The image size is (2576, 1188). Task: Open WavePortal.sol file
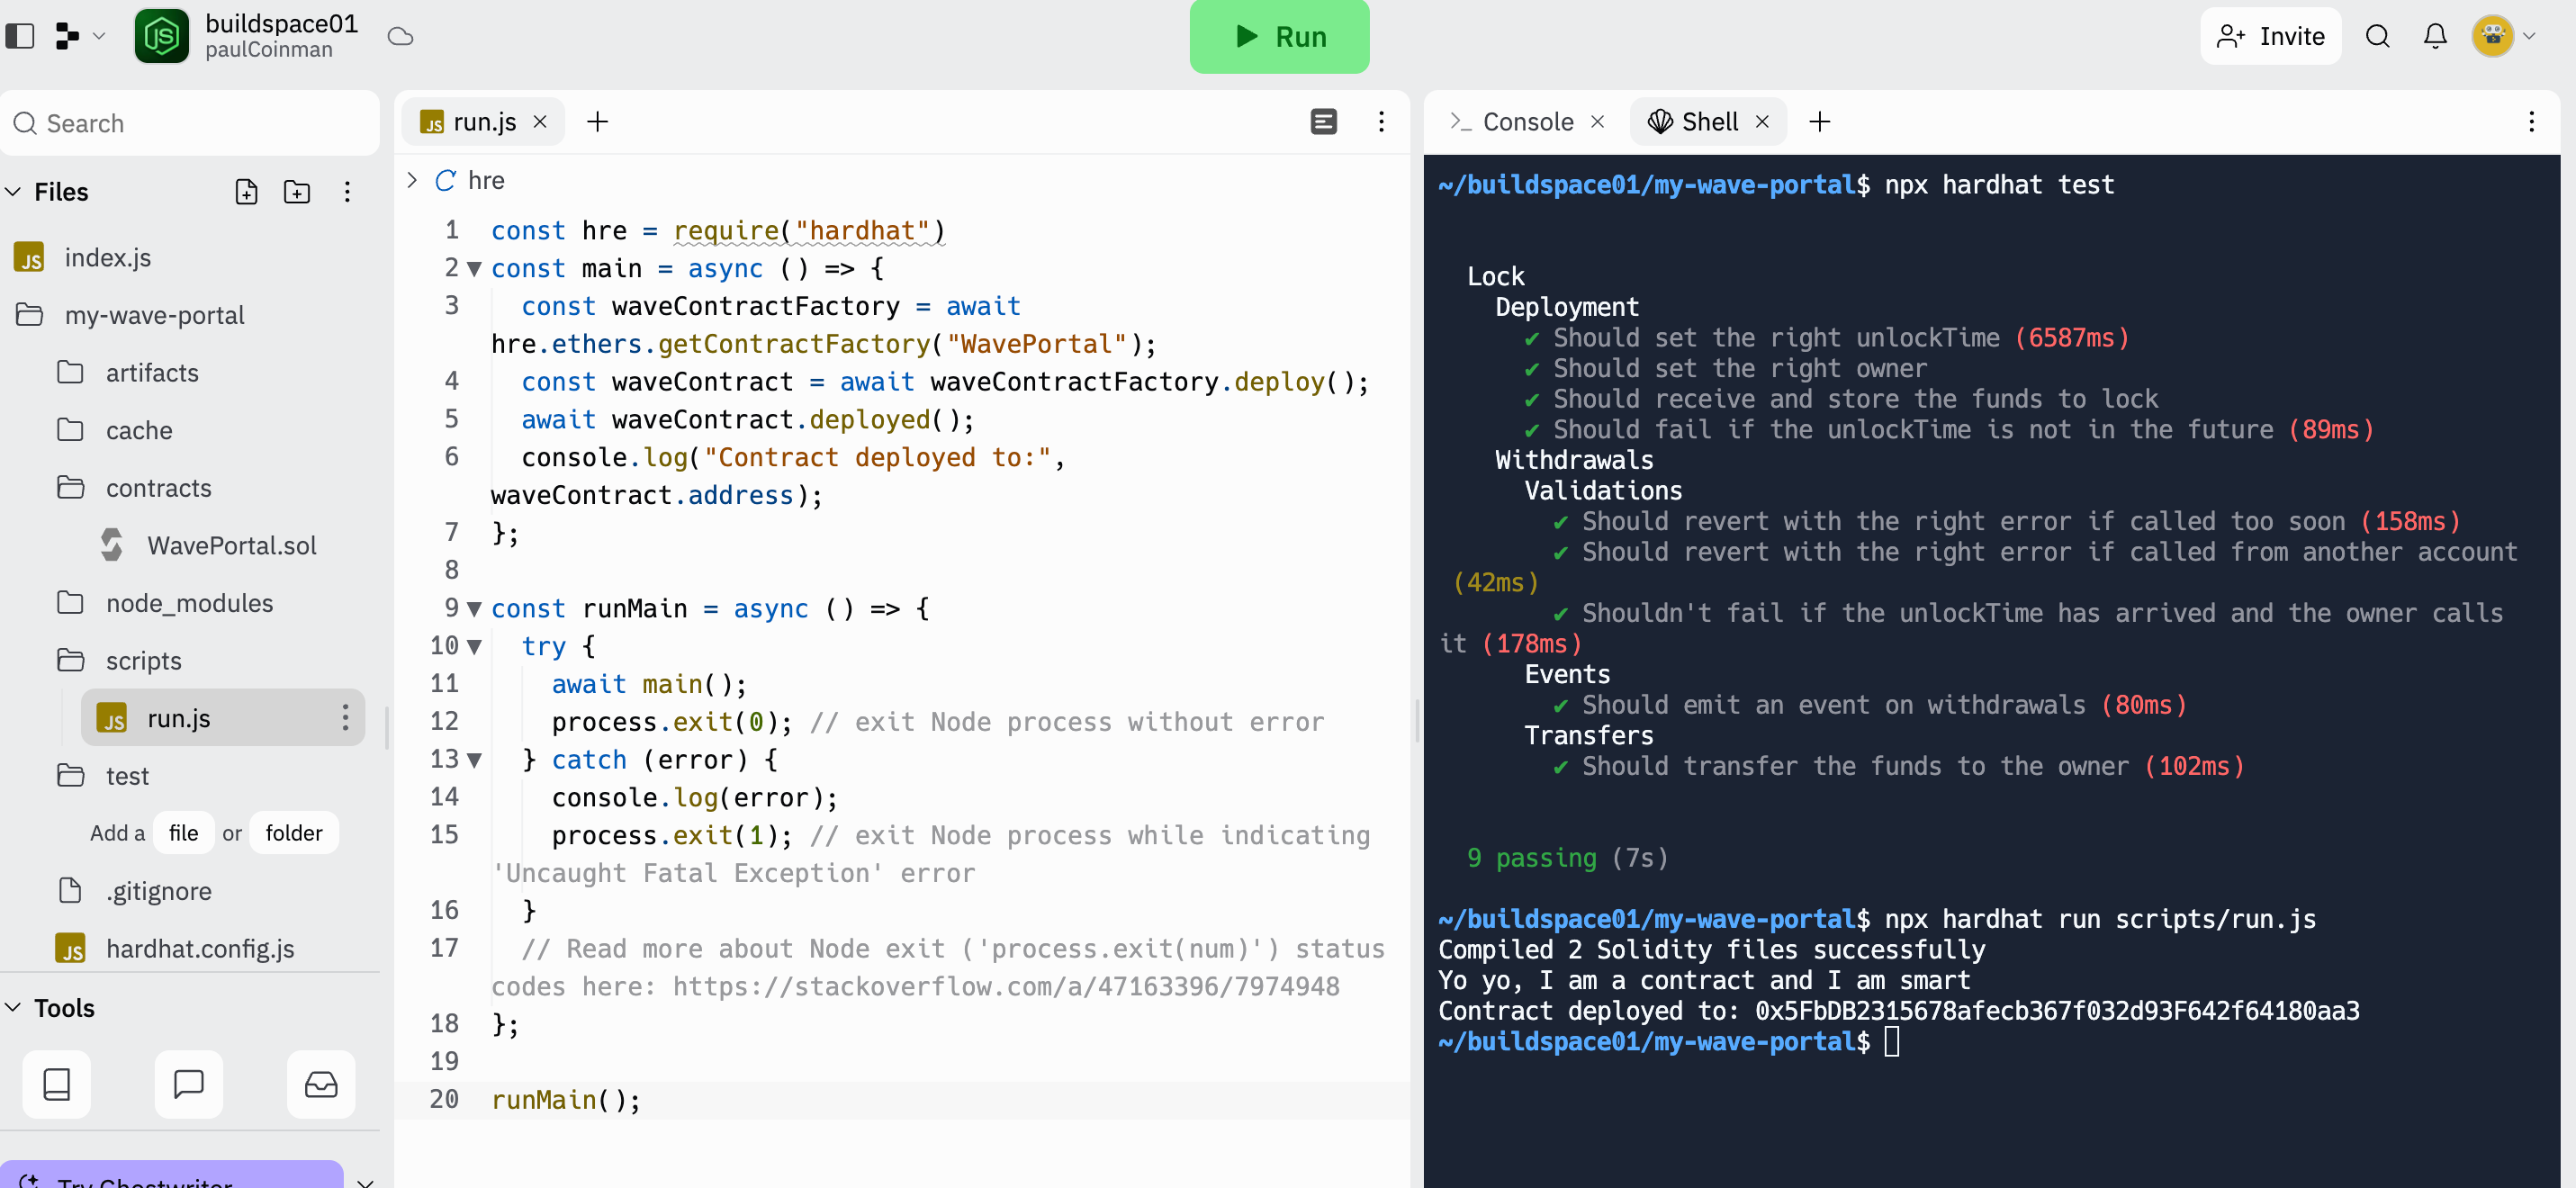[231, 545]
